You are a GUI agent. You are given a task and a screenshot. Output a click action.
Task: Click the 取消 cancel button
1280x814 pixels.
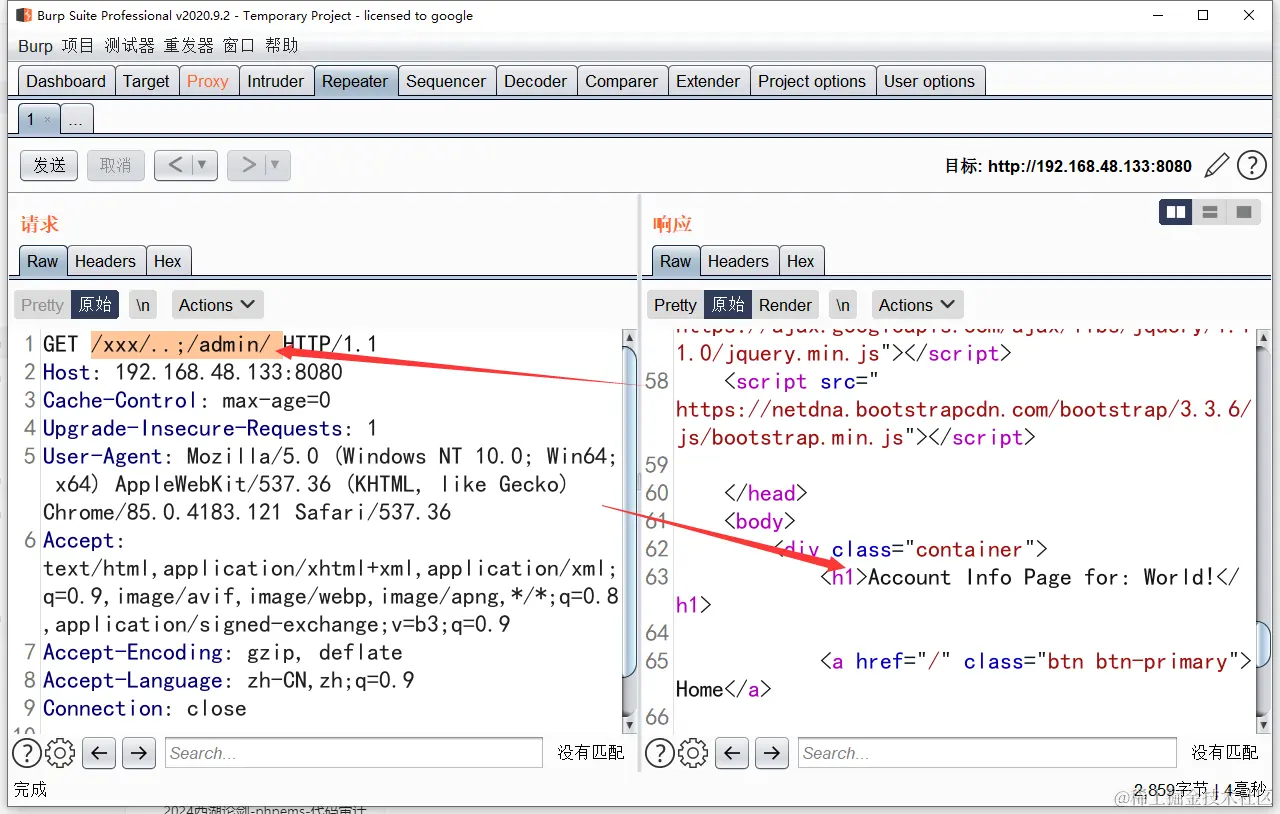point(116,165)
